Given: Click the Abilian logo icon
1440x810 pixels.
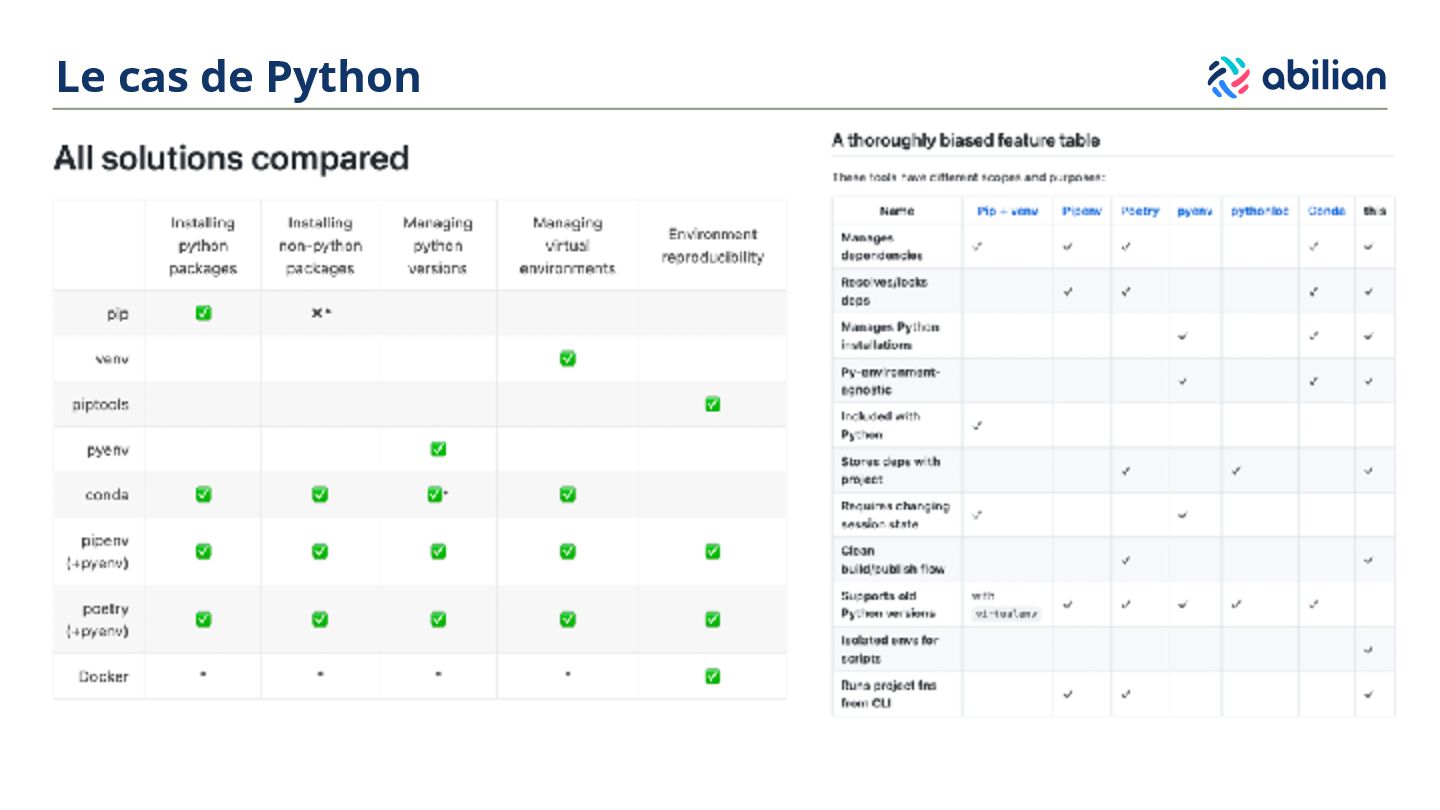Looking at the screenshot, I should (1228, 77).
